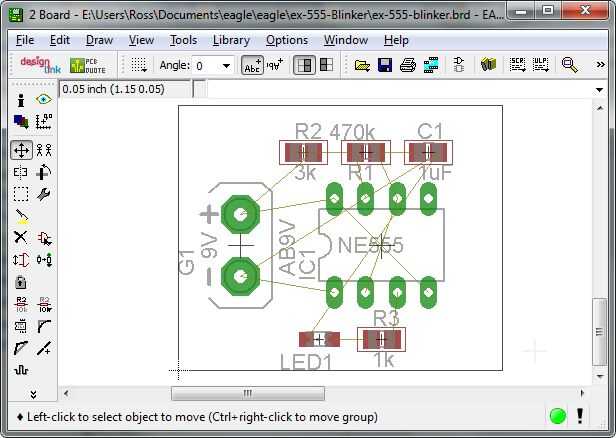Open the Edit menu
Screen dimensions: 616x438
pyautogui.click(x=60, y=40)
